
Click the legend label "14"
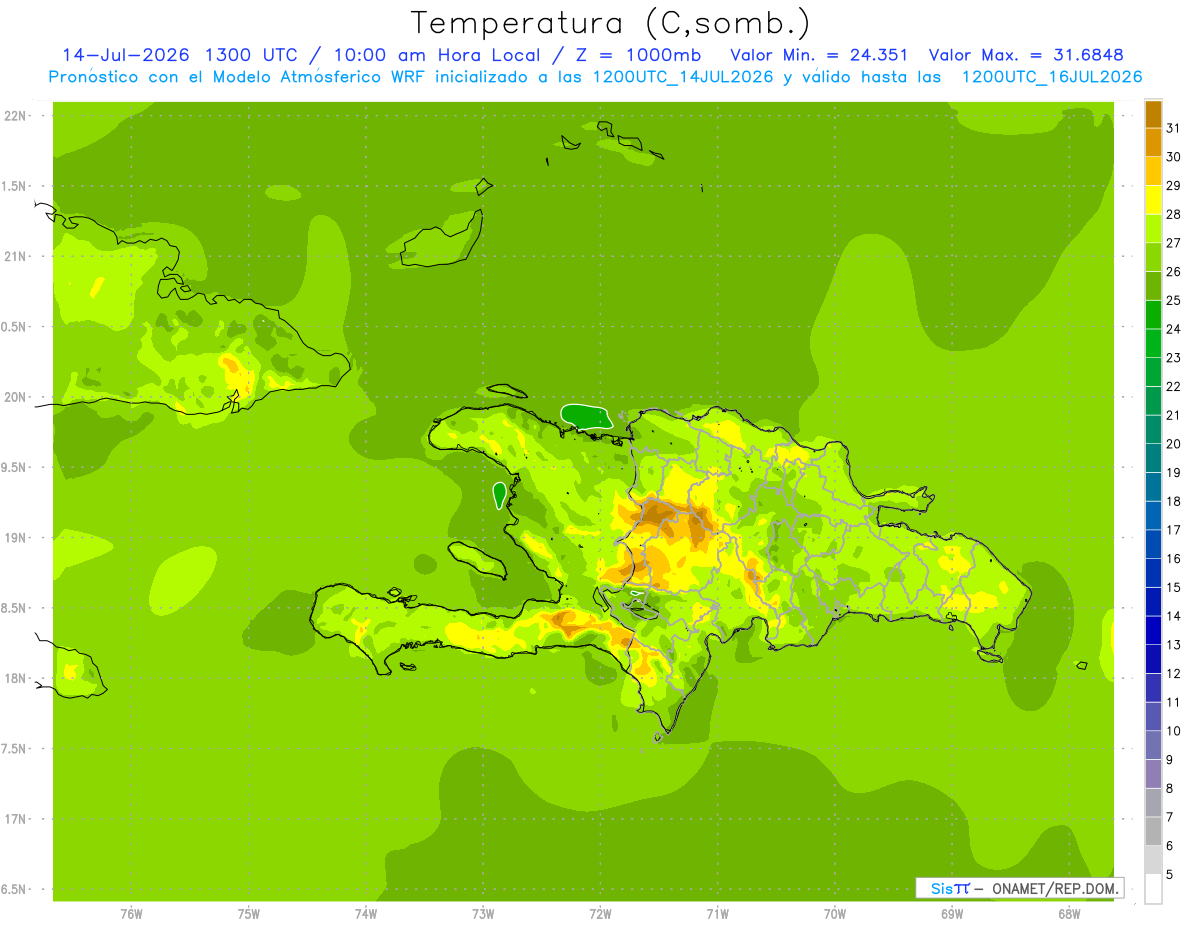click(x=1173, y=616)
